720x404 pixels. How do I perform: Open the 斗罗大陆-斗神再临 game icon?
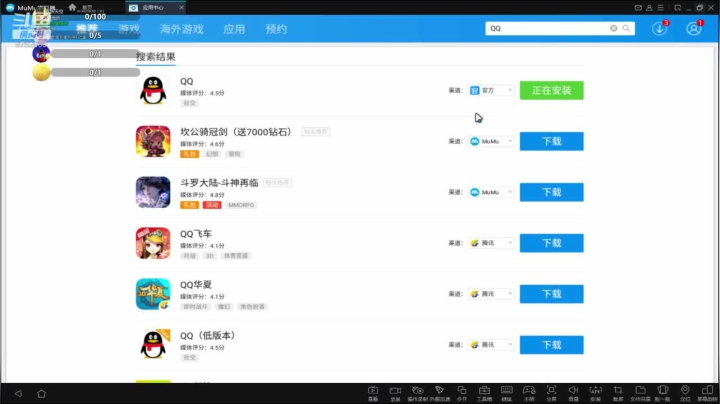(153, 192)
